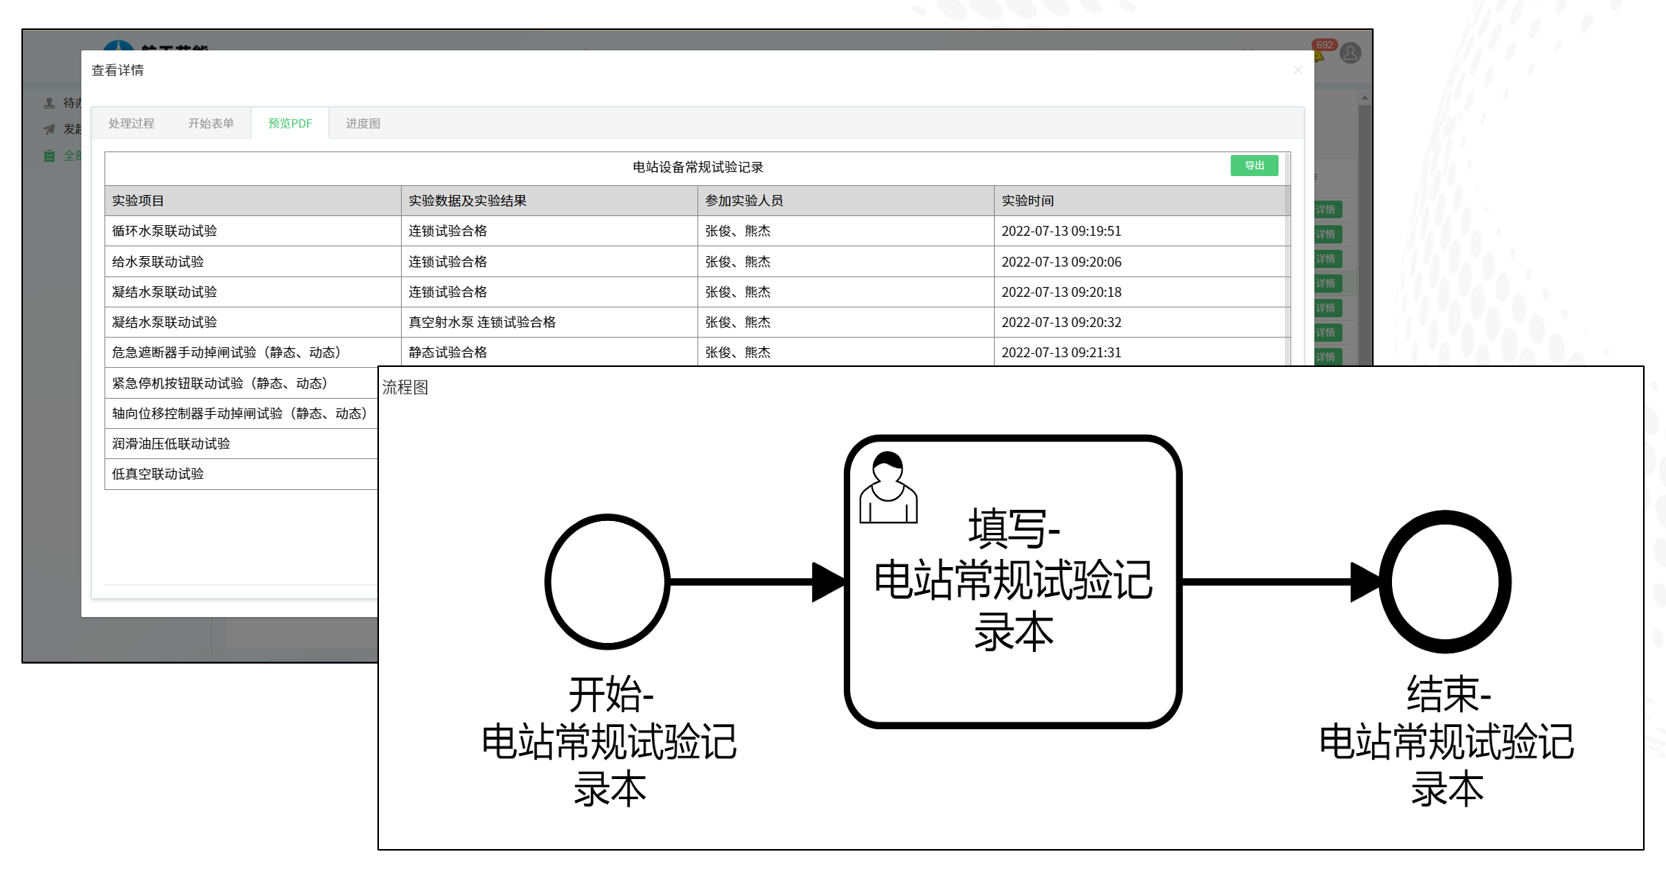Image resolution: width=1666 pixels, height=870 pixels.
Task: Click the PDF preview table's vertical scrollbar
Action: 1287,260
